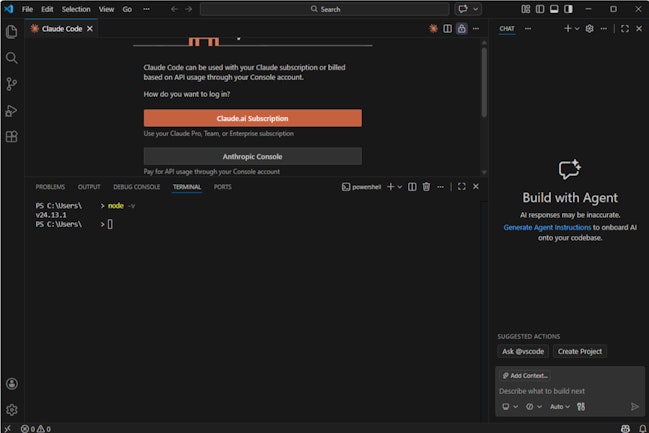Split the terminal pane
This screenshot has width=649, height=433.
410,187
